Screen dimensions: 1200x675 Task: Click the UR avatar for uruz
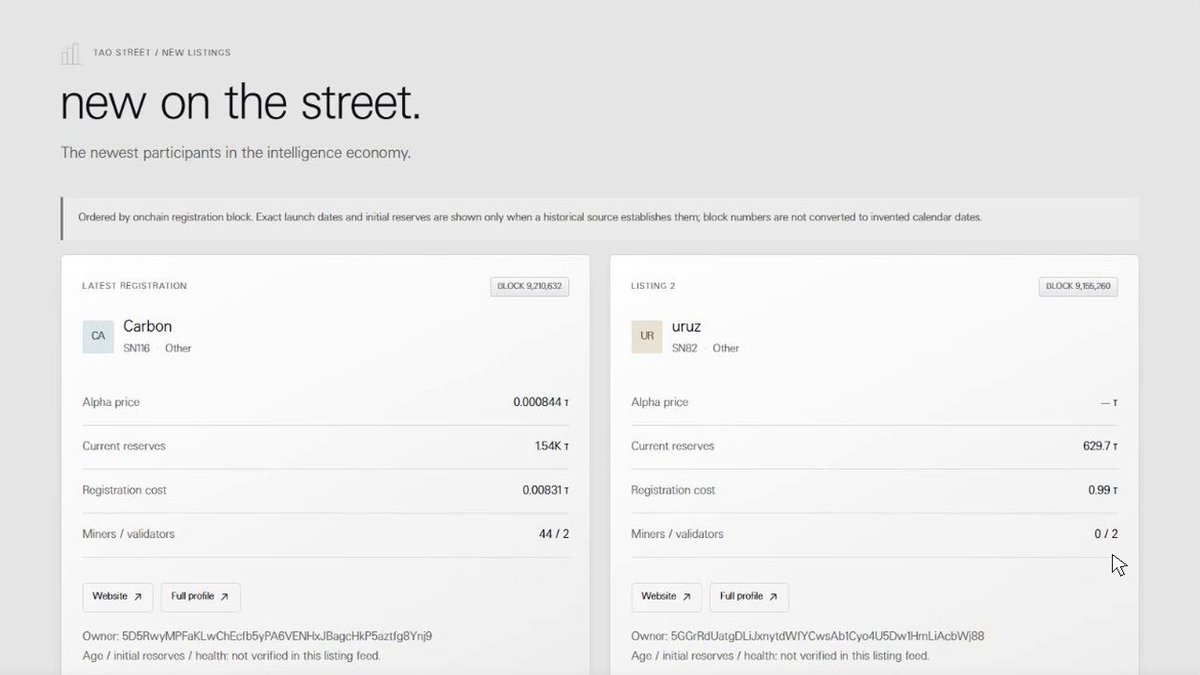[647, 336]
